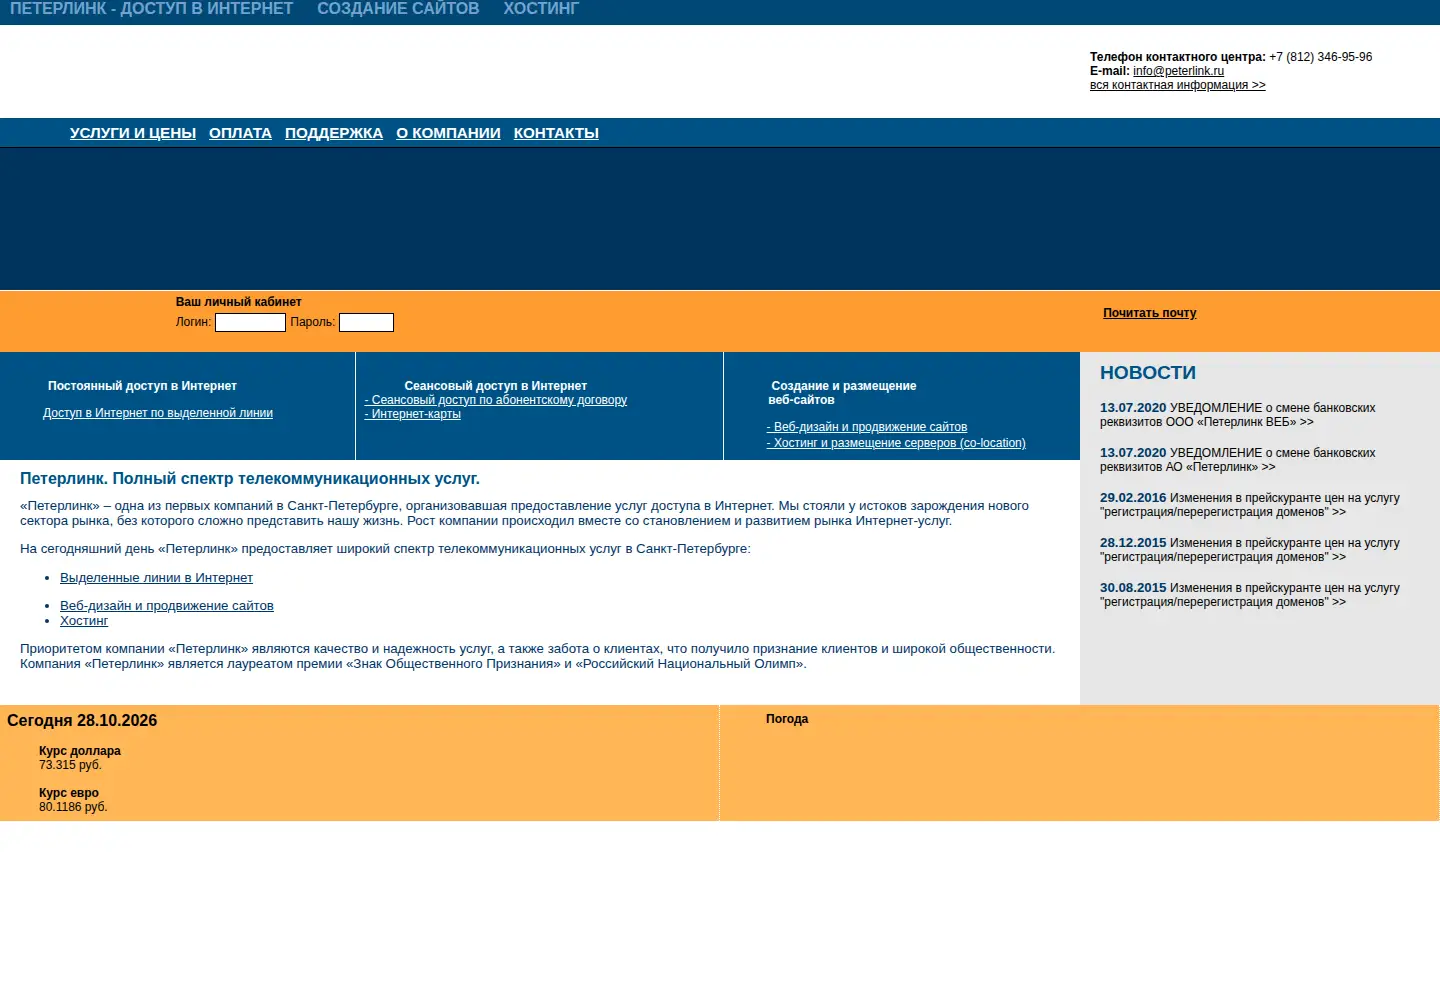Screen dimensions: 1440x1000
Task: Focus the Логин input field
Action: click(x=251, y=322)
